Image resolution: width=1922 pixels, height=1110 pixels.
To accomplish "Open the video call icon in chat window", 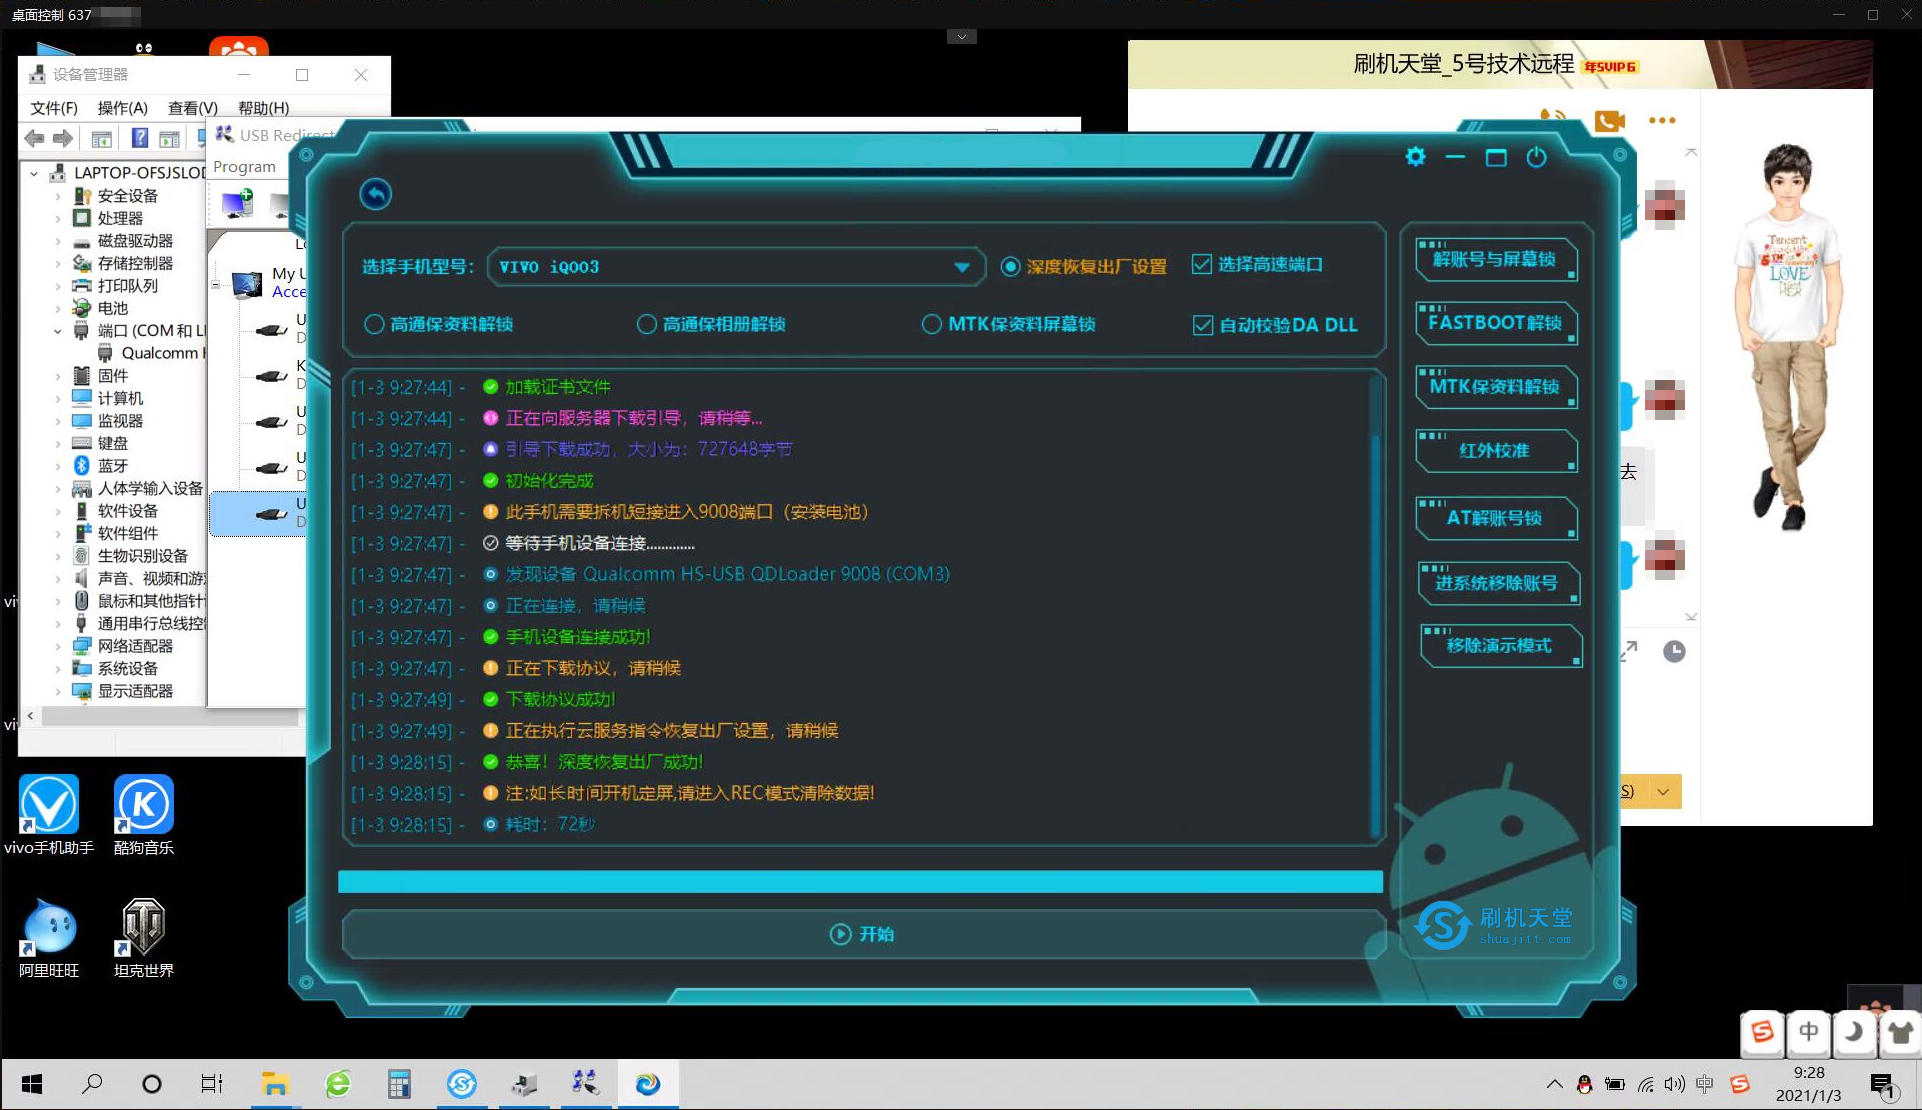I will coord(1609,121).
